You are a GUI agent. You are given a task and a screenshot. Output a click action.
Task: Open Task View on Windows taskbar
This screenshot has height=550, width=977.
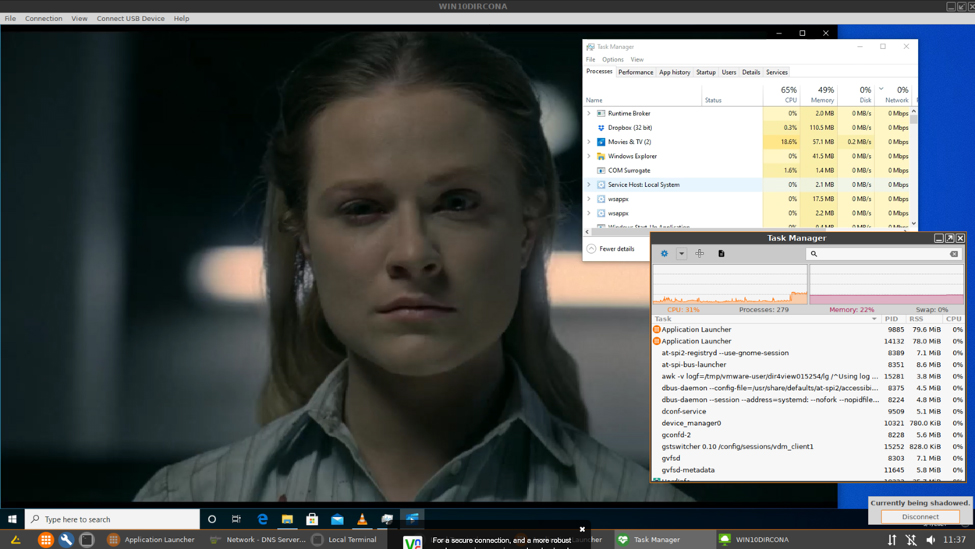[236, 519]
